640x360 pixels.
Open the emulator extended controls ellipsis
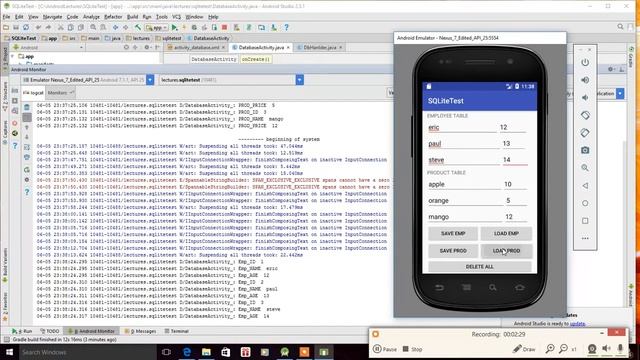click(x=585, y=238)
